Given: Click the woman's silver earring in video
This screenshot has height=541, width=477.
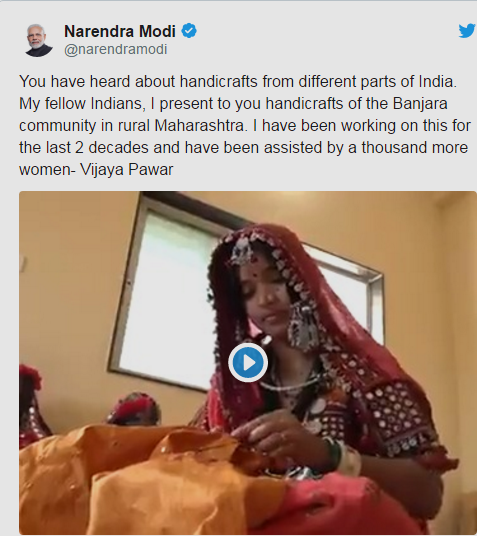Looking at the screenshot, I should coord(304,326).
